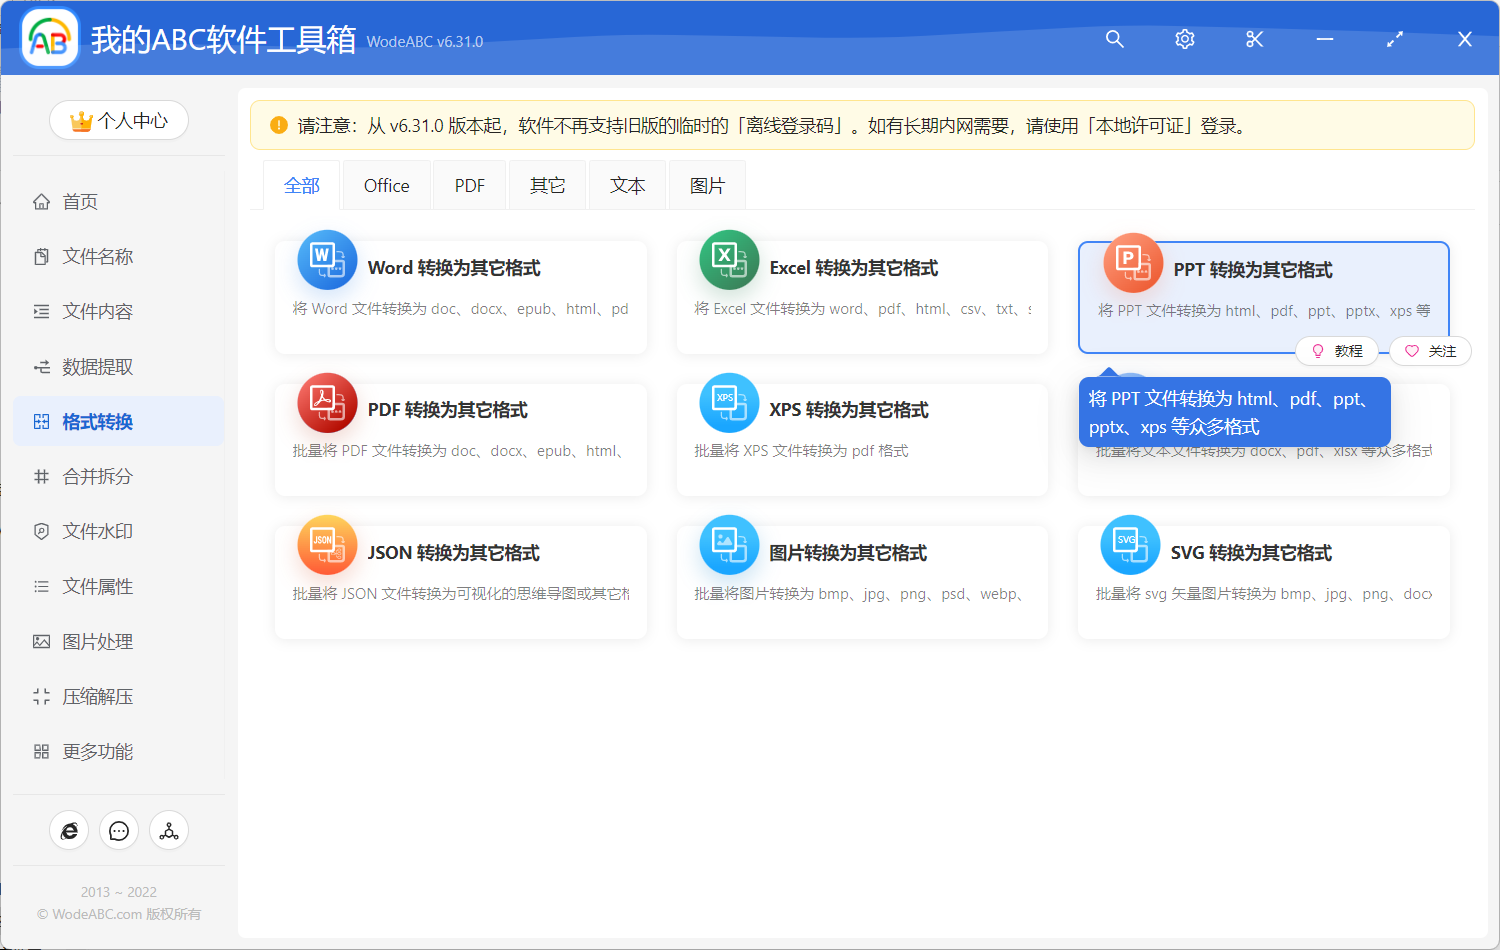
Task: Click the SVG conversion tool icon
Action: [1130, 544]
